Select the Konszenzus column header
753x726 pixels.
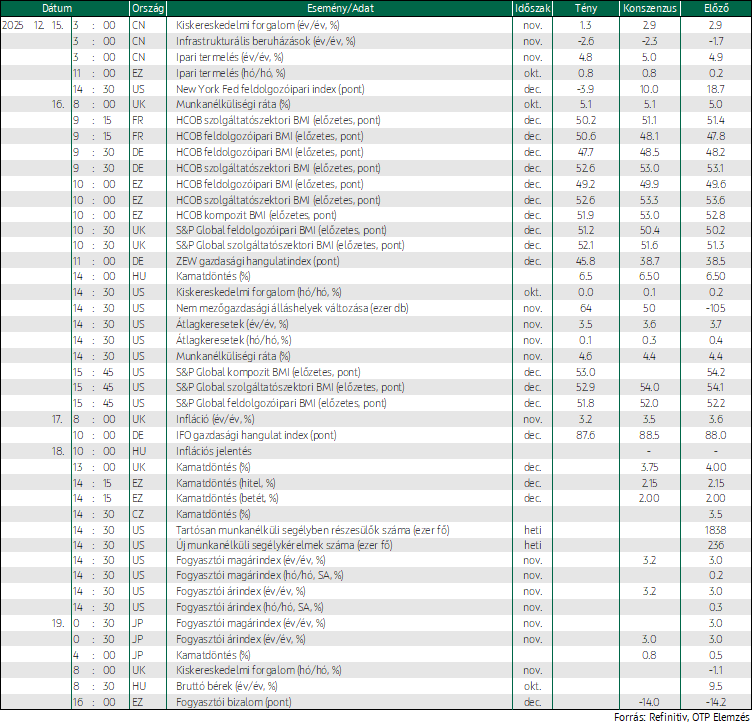click(650, 8)
